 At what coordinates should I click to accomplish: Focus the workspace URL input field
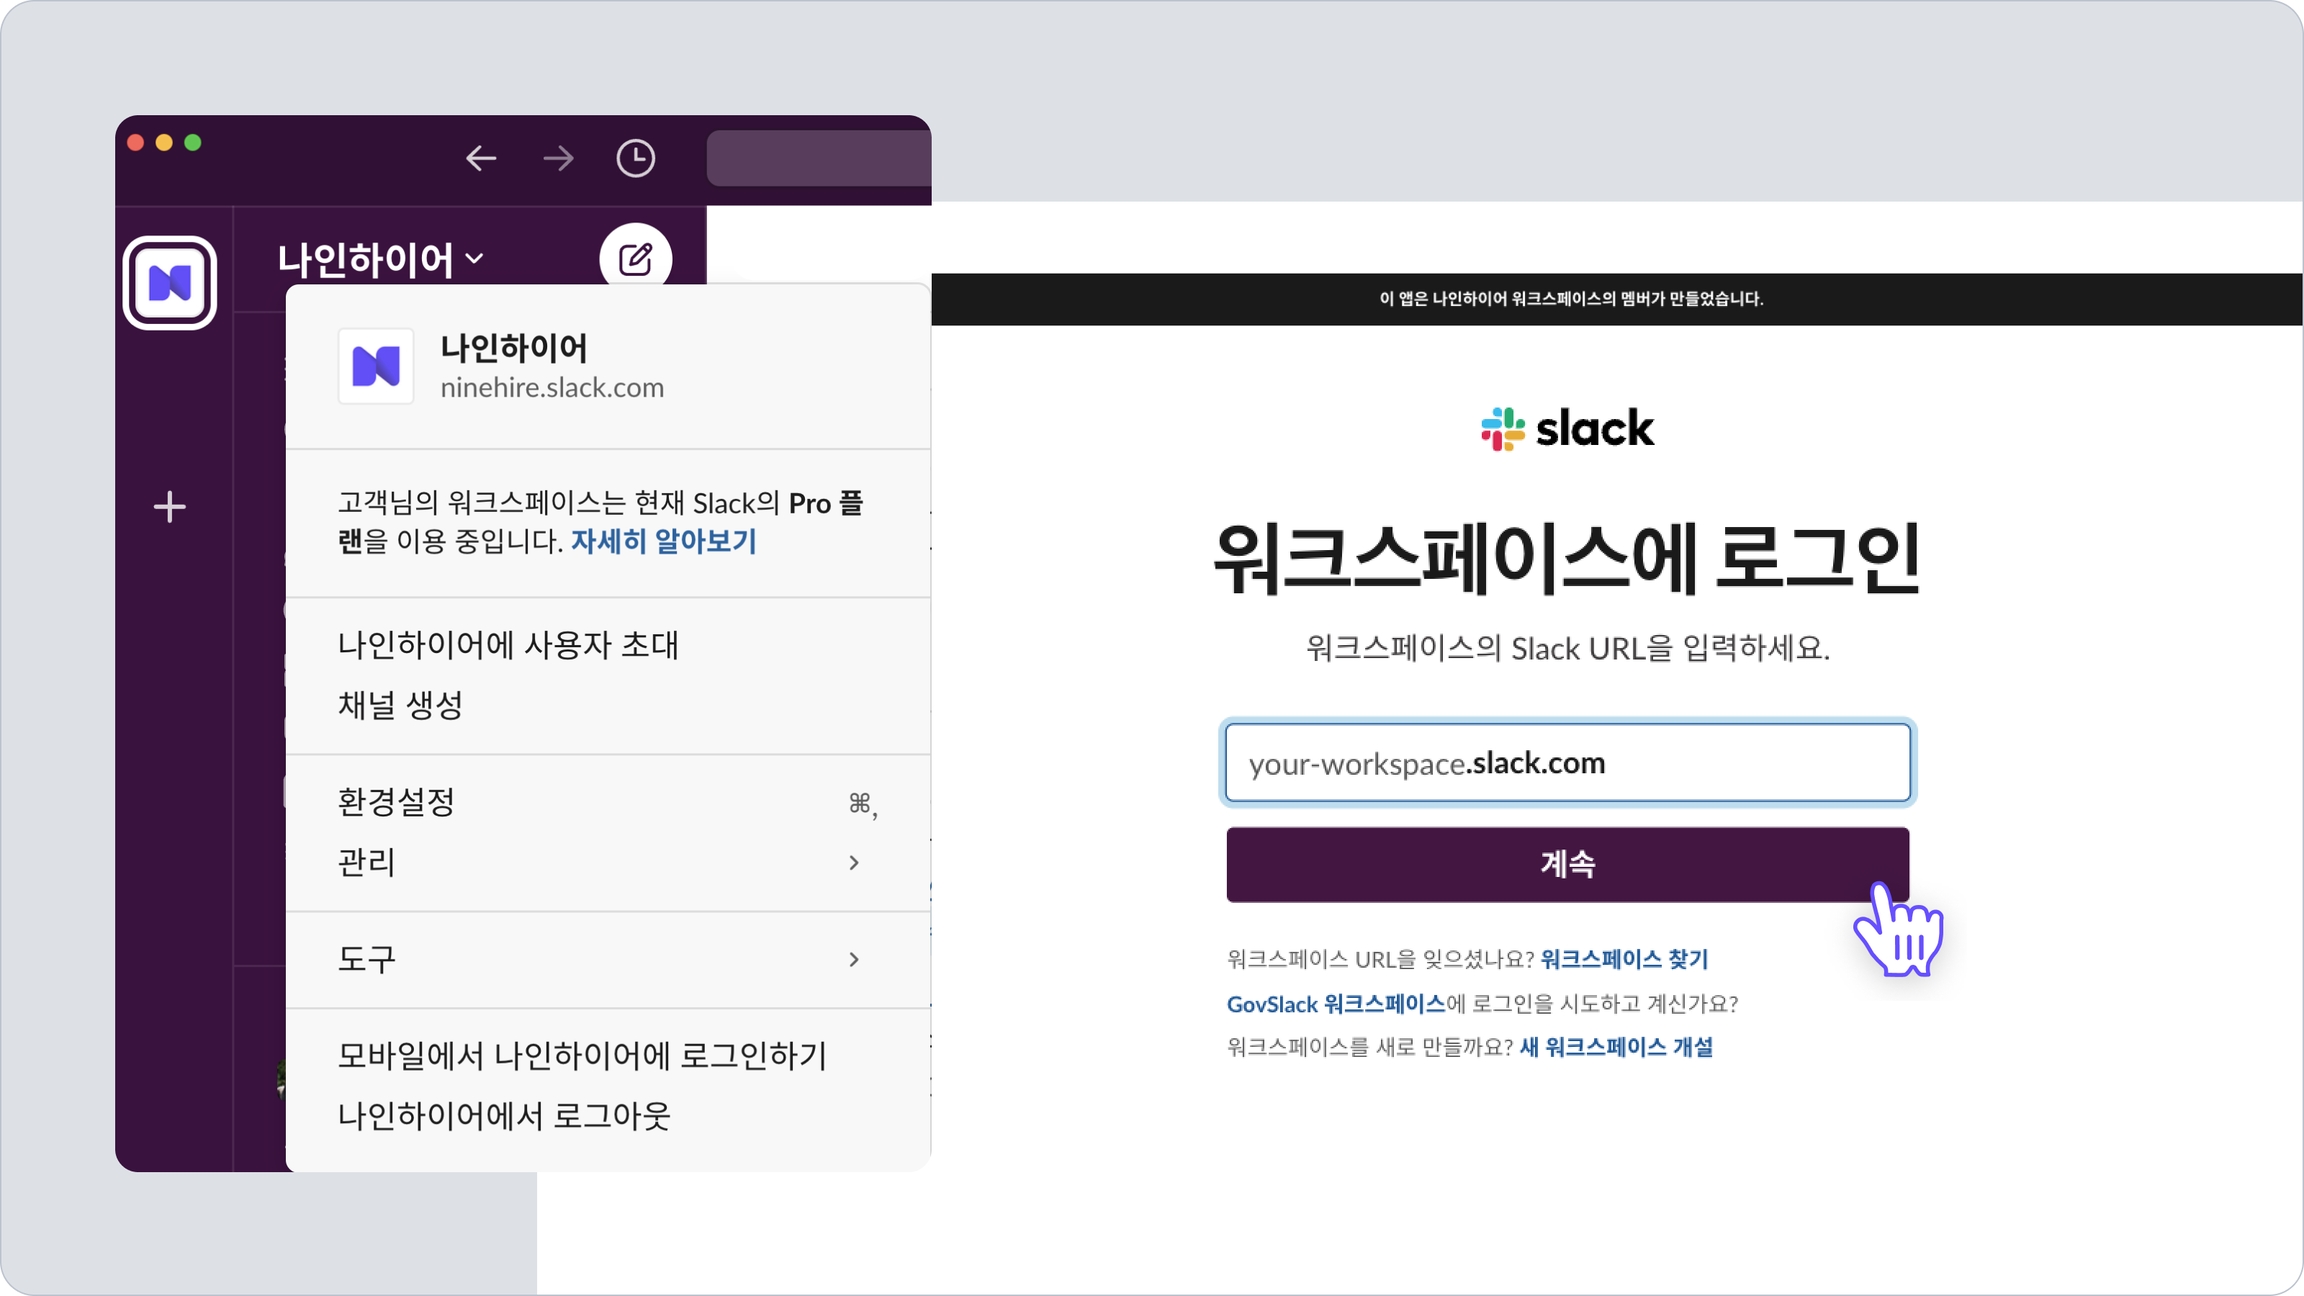[x=1567, y=763]
